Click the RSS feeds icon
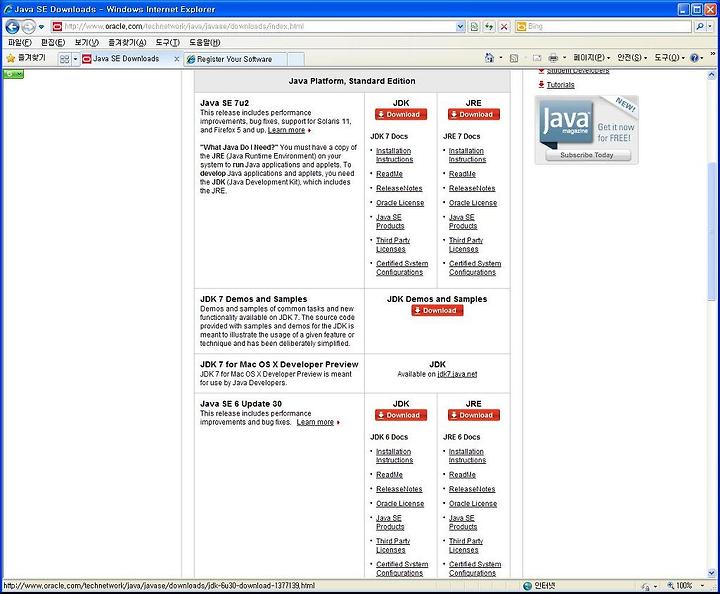The width and height of the screenshot is (720, 594). (514, 58)
